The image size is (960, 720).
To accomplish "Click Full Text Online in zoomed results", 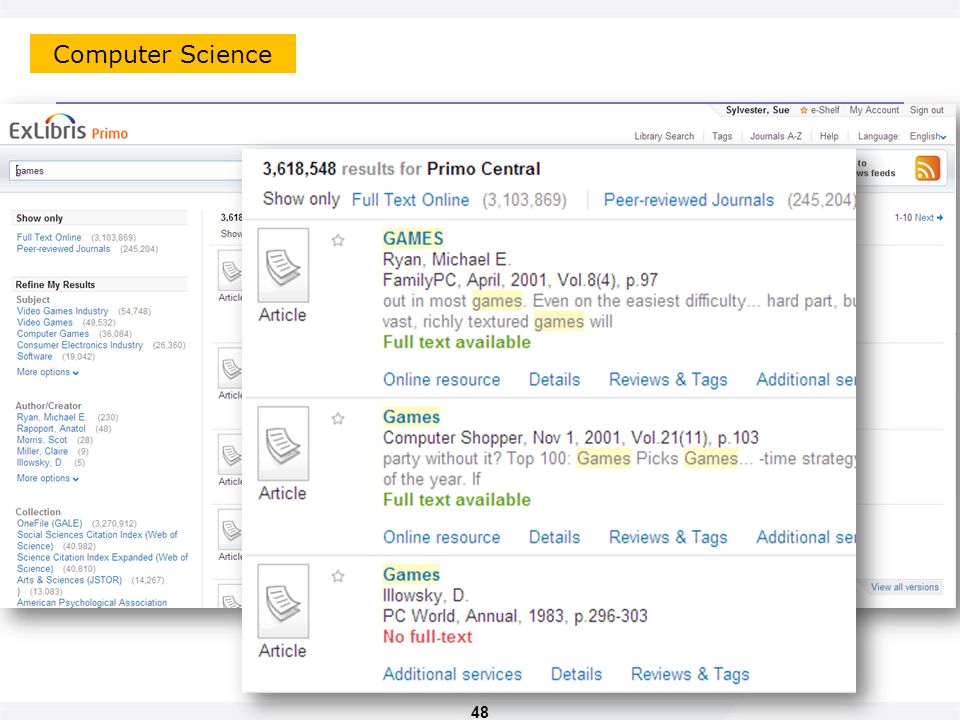I will (410, 200).
